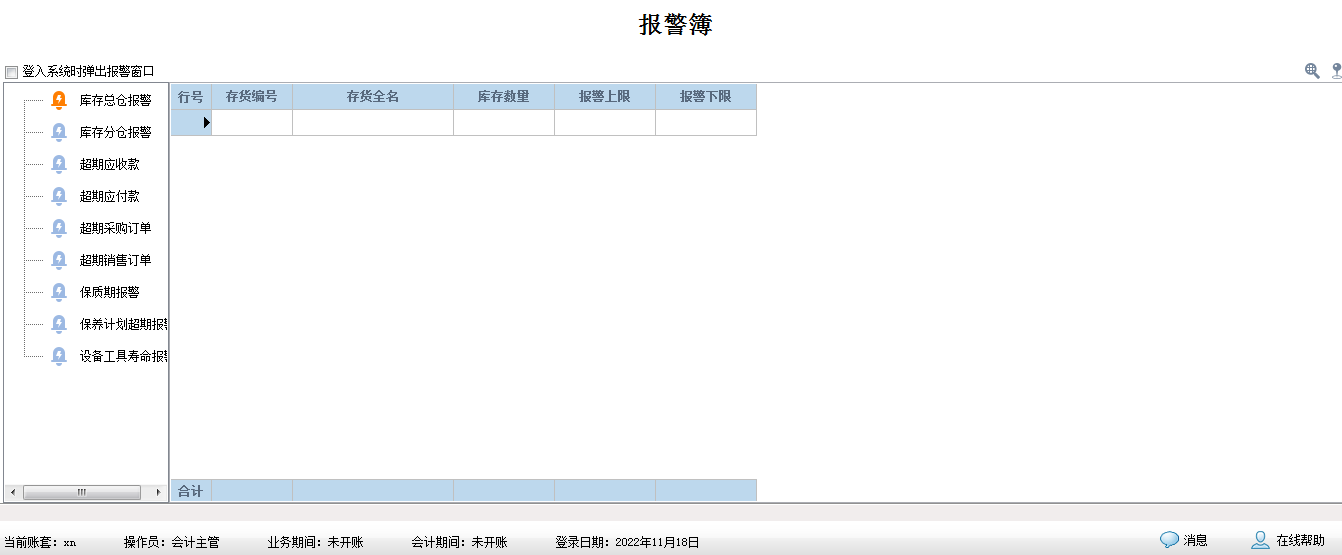Click the bell icon beside 超期应收款
1342x555 pixels.
coord(59,164)
